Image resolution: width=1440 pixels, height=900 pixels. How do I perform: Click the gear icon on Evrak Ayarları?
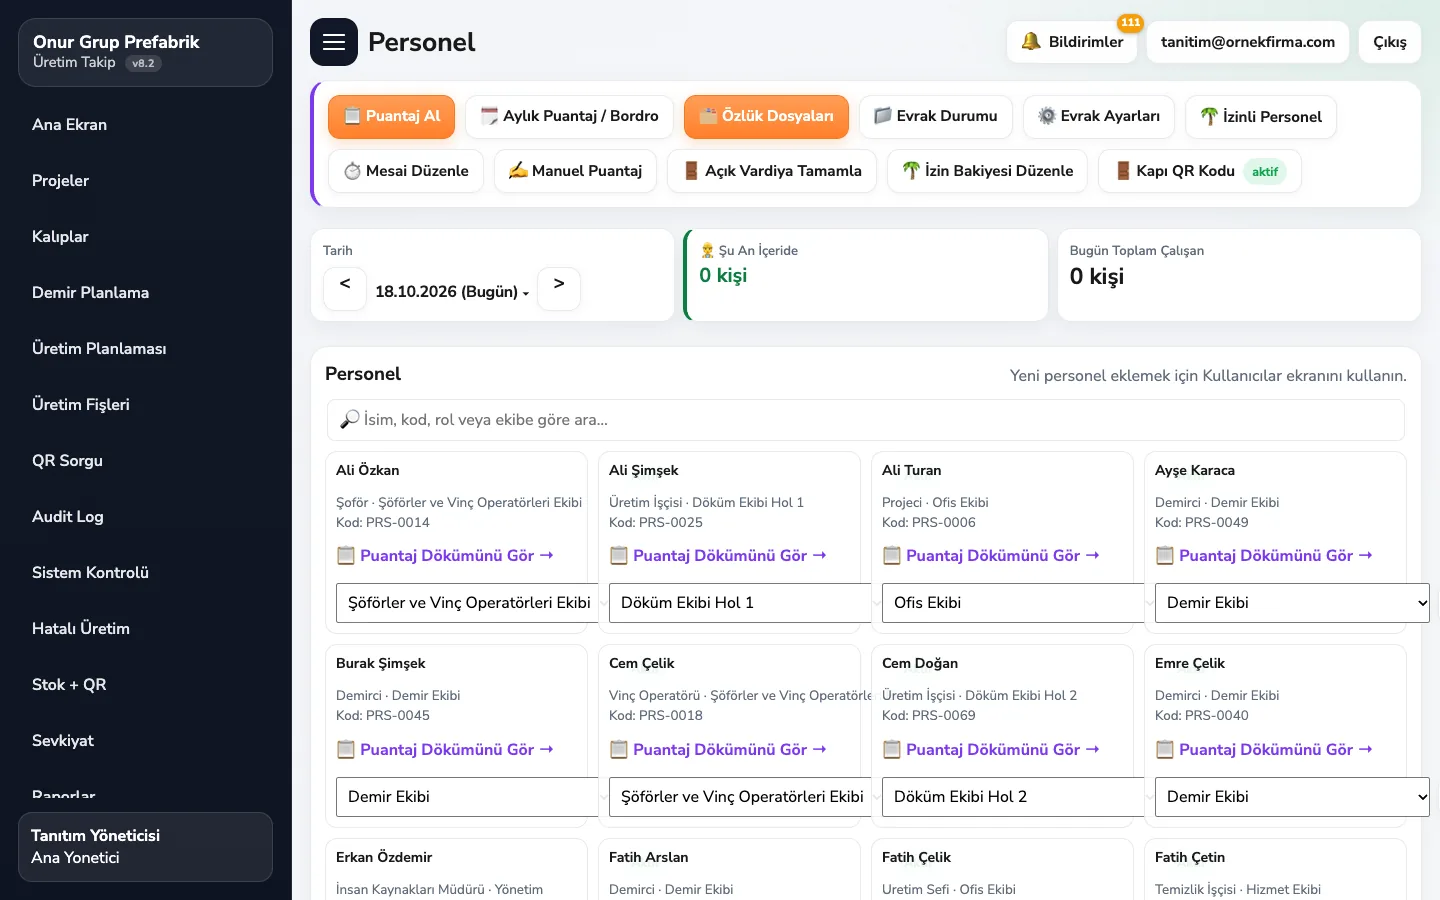1047,116
